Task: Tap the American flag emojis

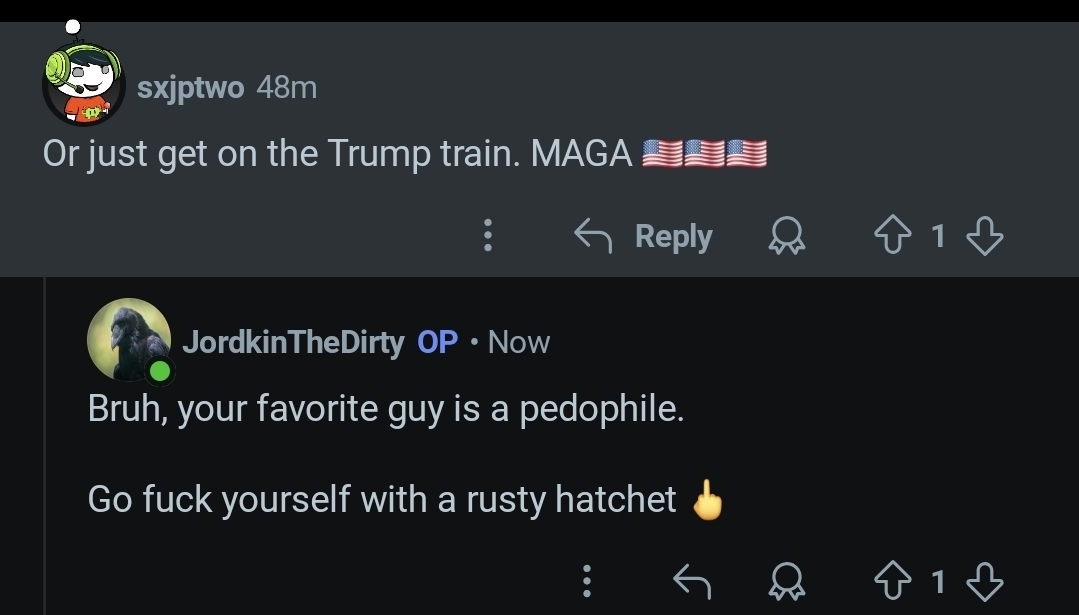Action: tap(704, 153)
